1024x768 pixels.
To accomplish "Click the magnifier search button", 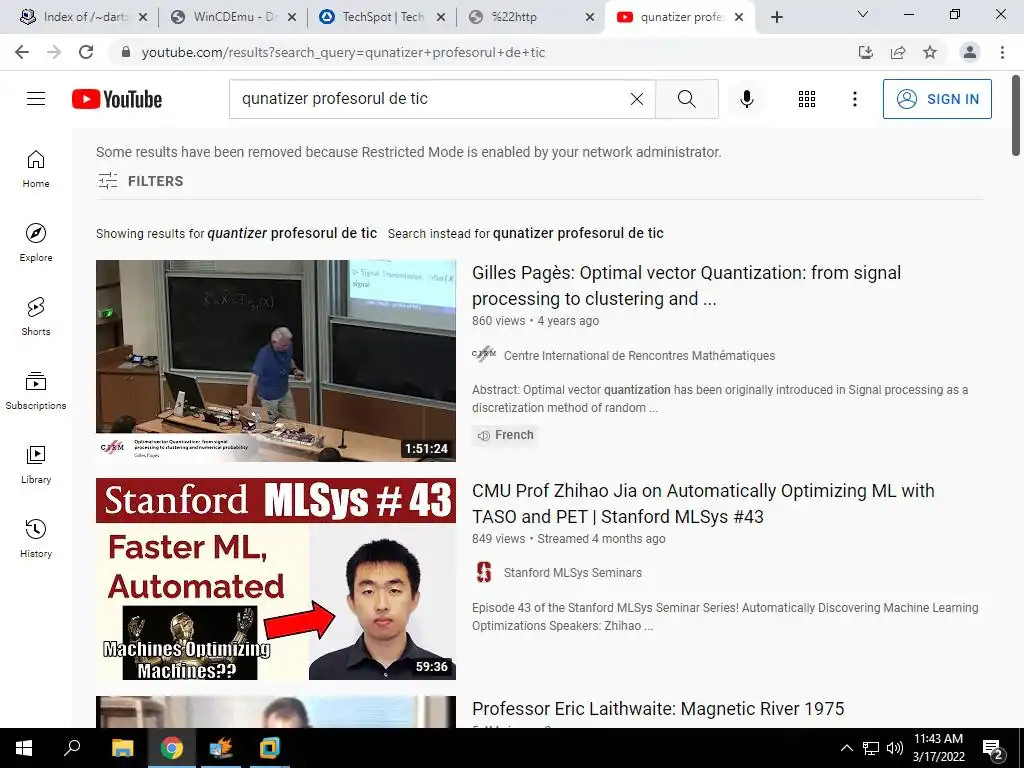I will [x=686, y=99].
